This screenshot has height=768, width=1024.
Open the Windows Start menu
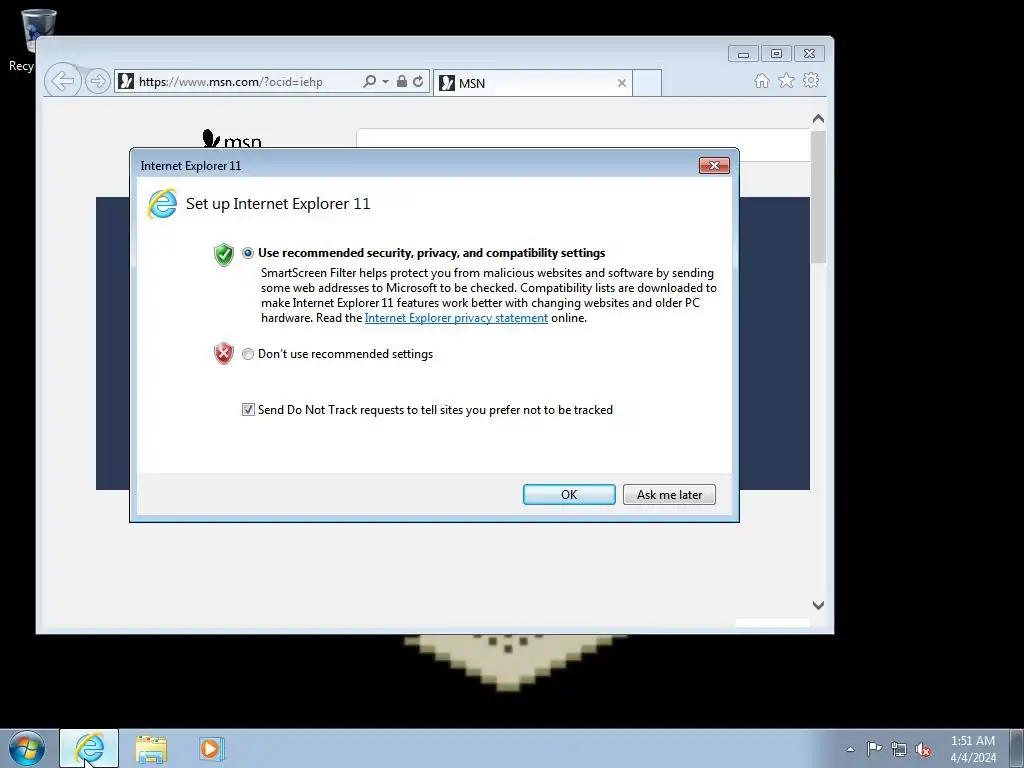point(27,748)
